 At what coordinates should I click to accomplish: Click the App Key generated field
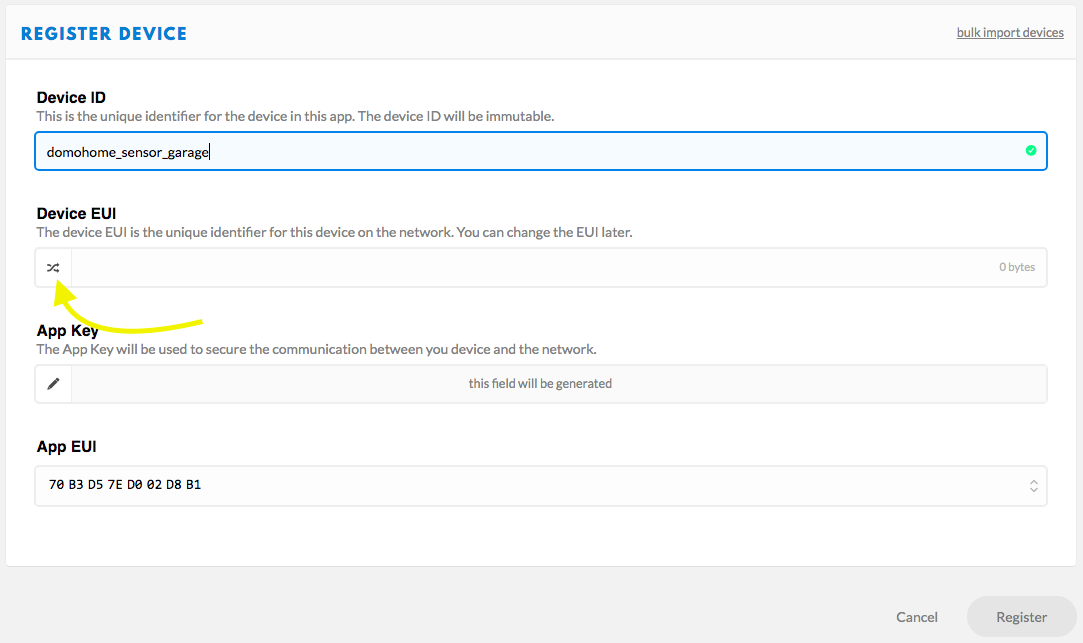[540, 384]
